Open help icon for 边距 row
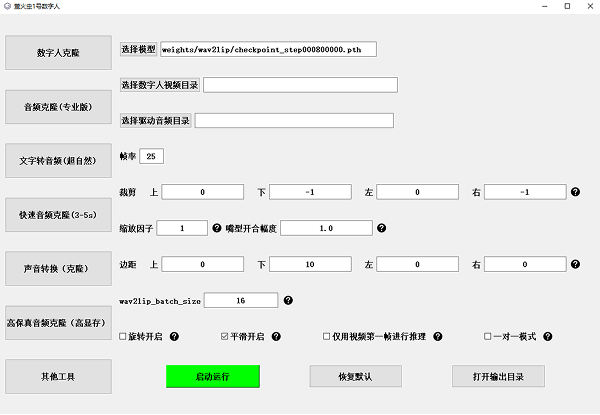Image resolution: width=600 pixels, height=415 pixels. (x=575, y=264)
